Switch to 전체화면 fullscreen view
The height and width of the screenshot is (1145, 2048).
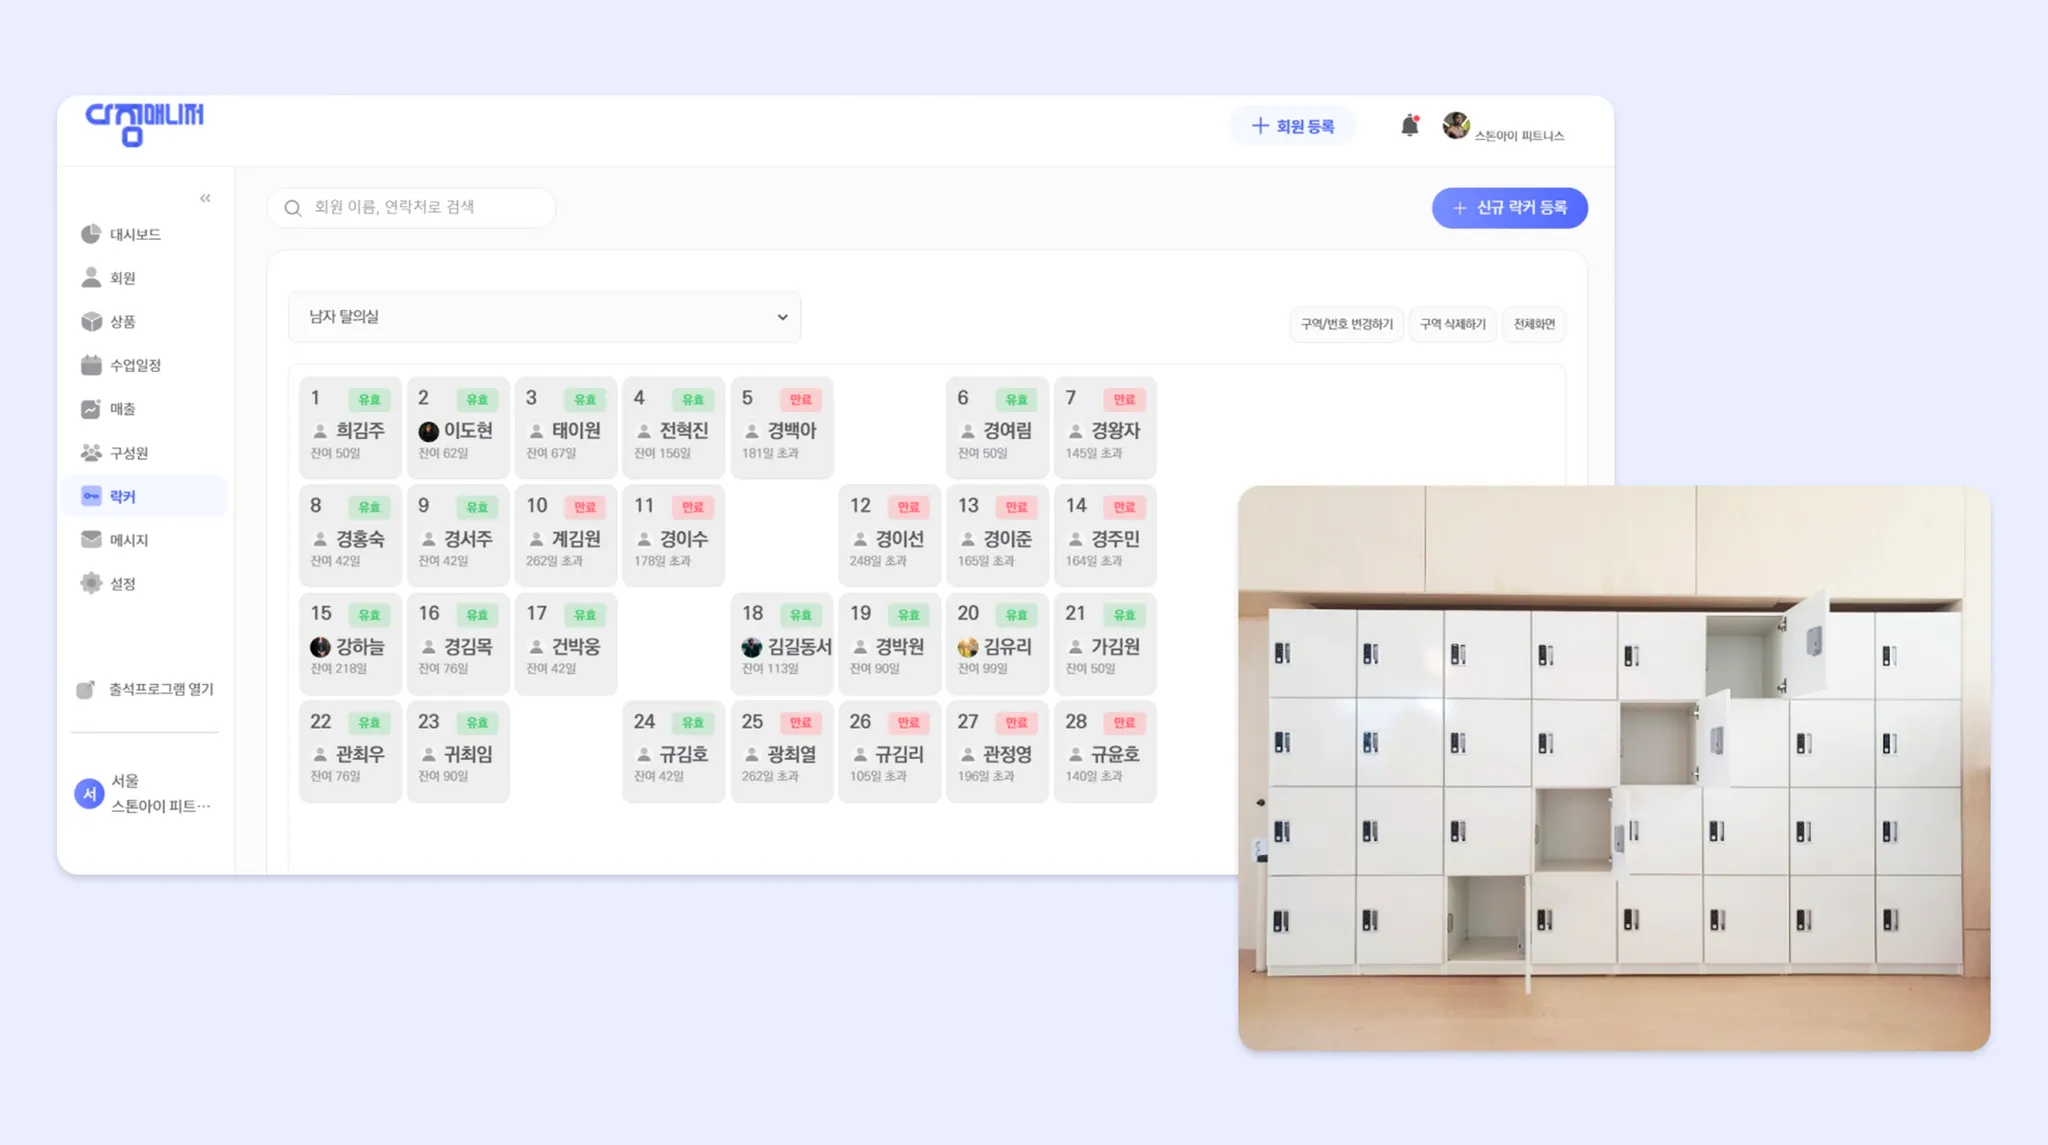pos(1533,324)
